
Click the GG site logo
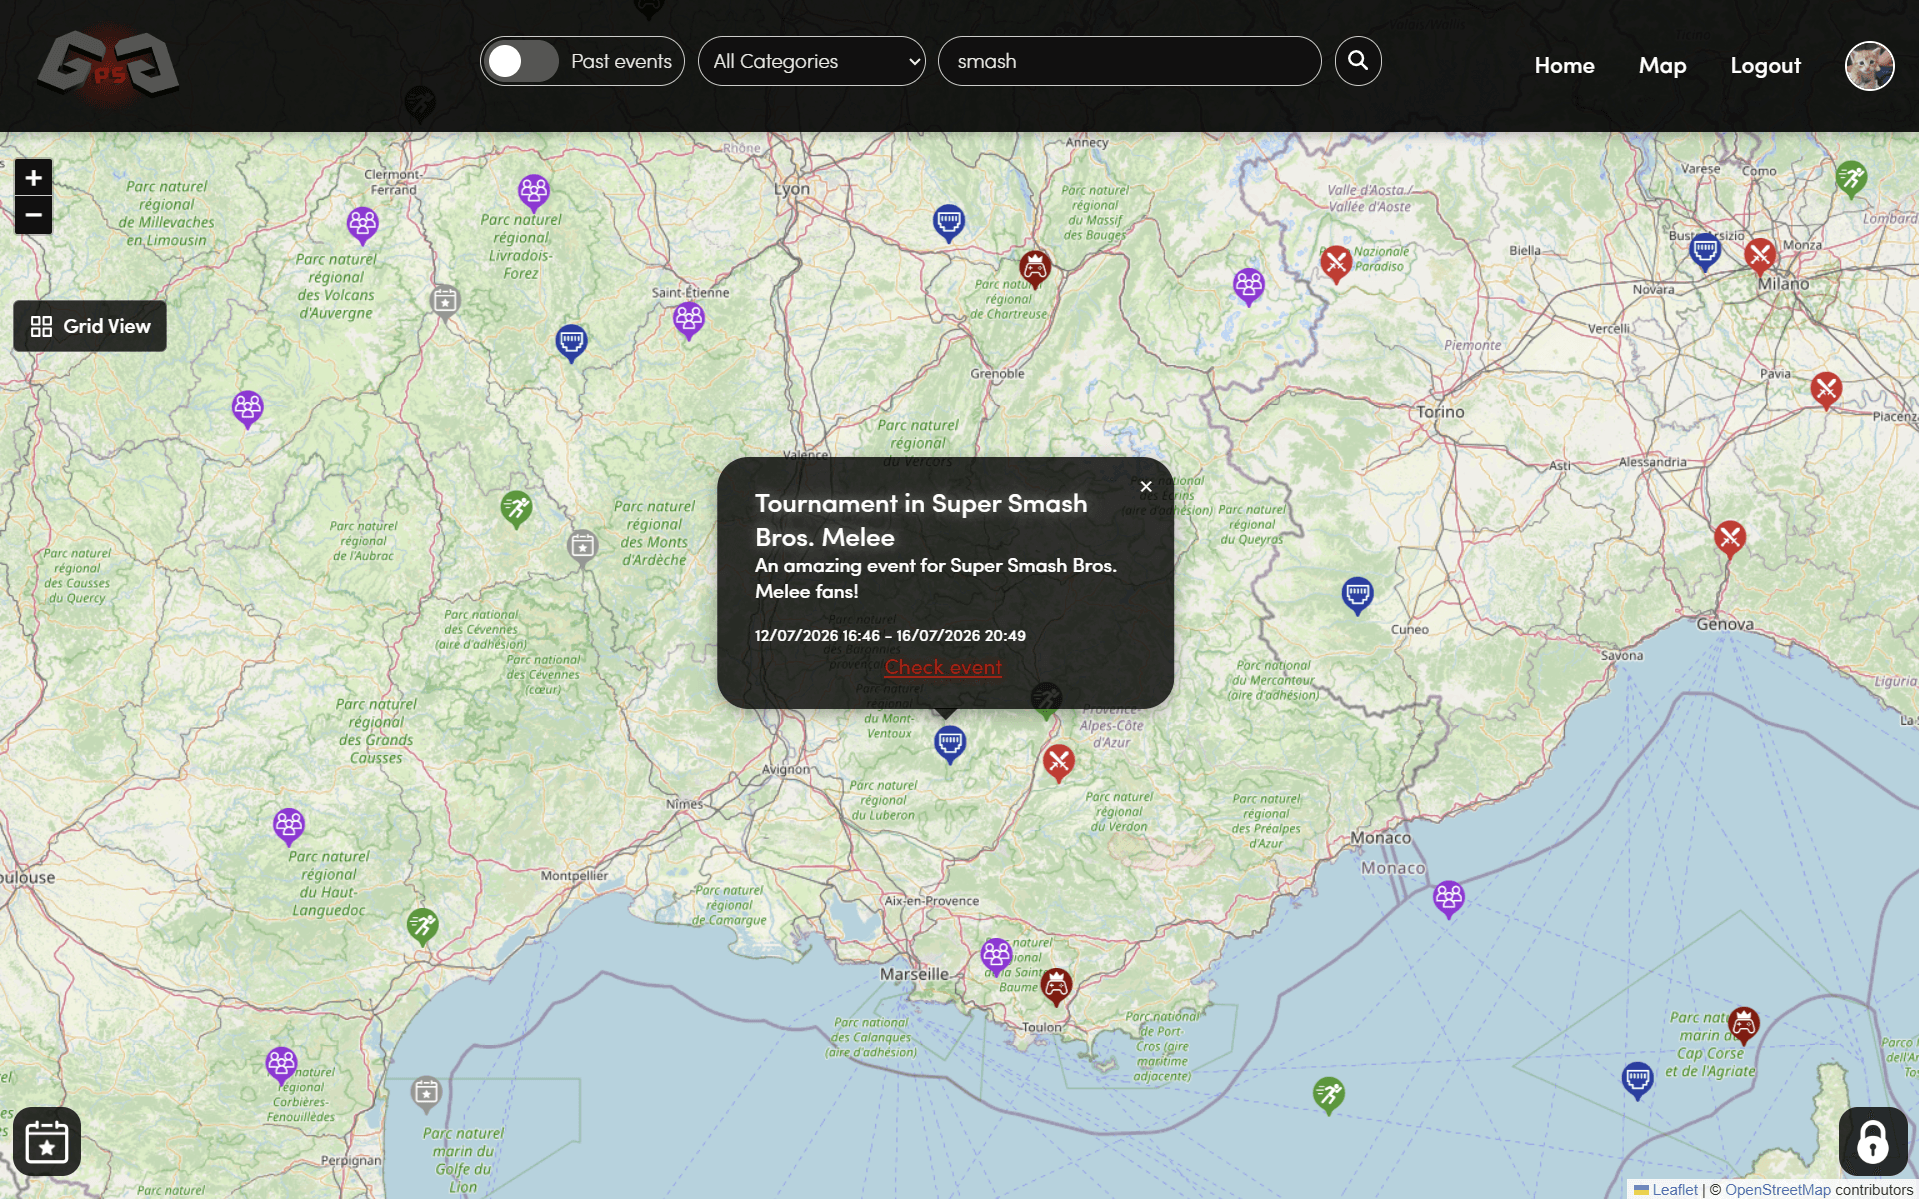(x=108, y=66)
